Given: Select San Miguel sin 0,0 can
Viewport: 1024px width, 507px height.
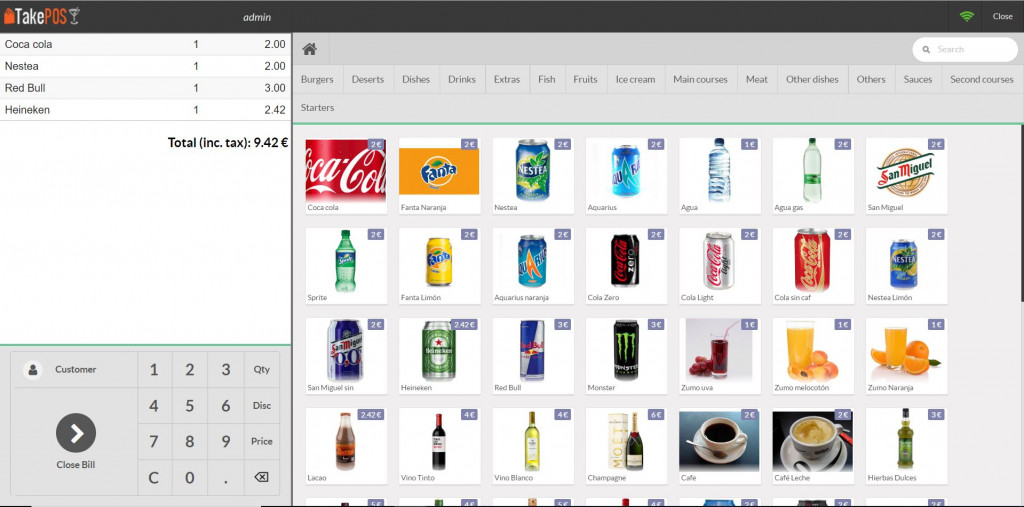Looking at the screenshot, I should 346,355.
